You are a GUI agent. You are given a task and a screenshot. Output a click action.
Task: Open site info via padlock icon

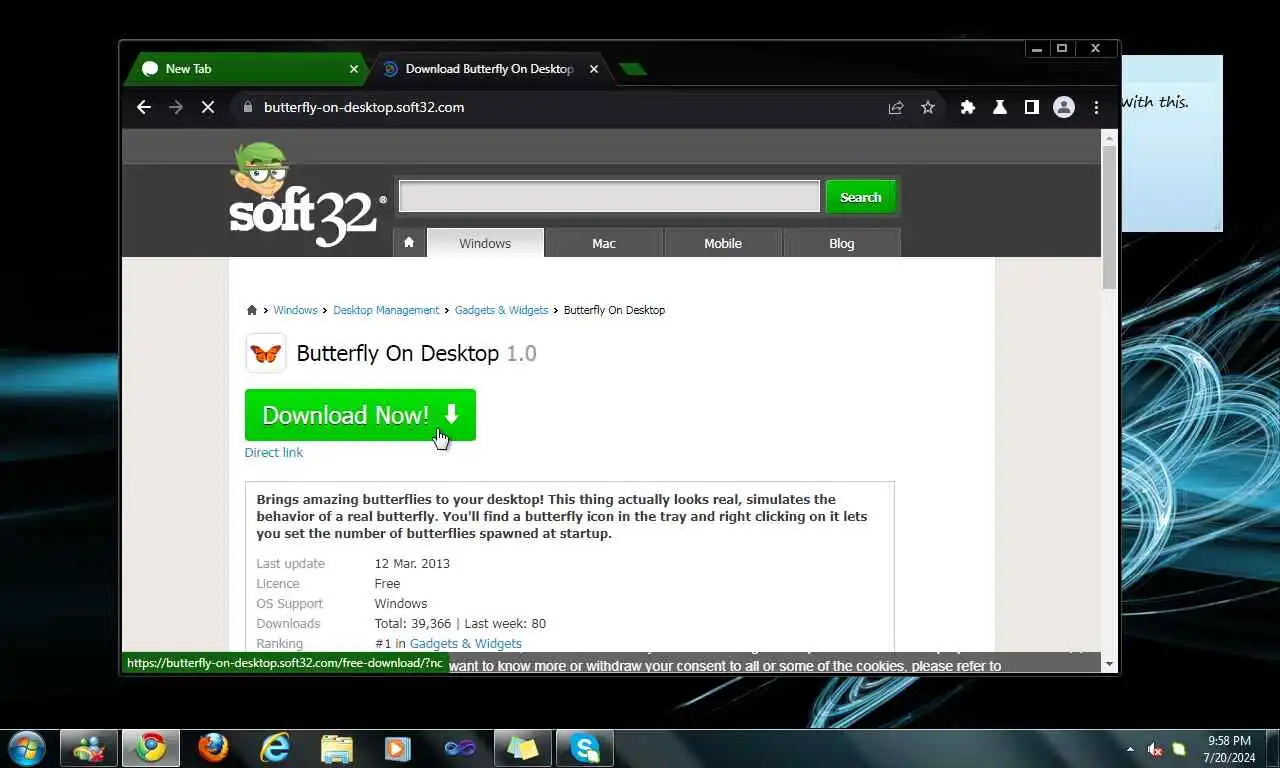click(248, 107)
